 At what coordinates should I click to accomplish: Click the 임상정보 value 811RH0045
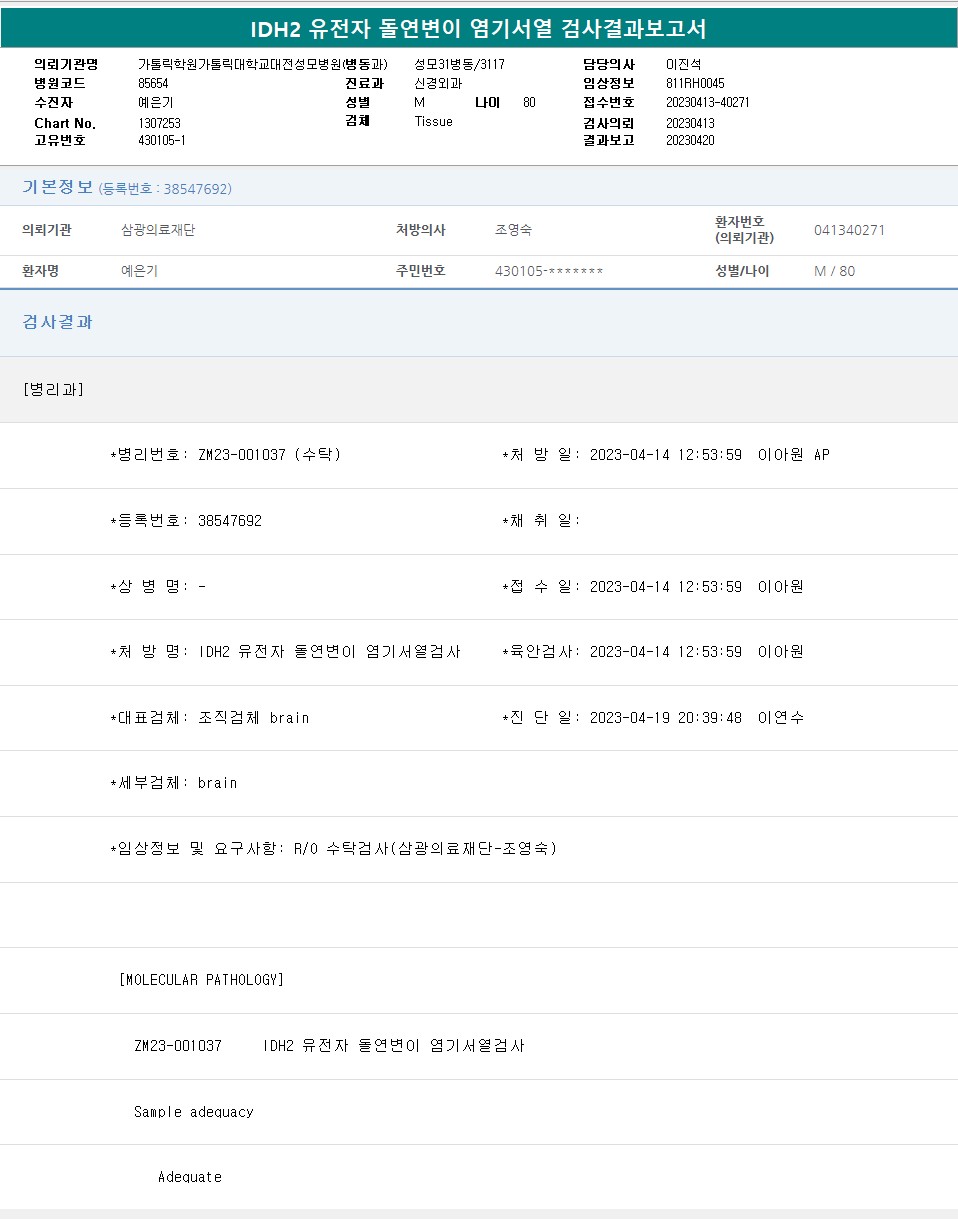click(x=695, y=83)
